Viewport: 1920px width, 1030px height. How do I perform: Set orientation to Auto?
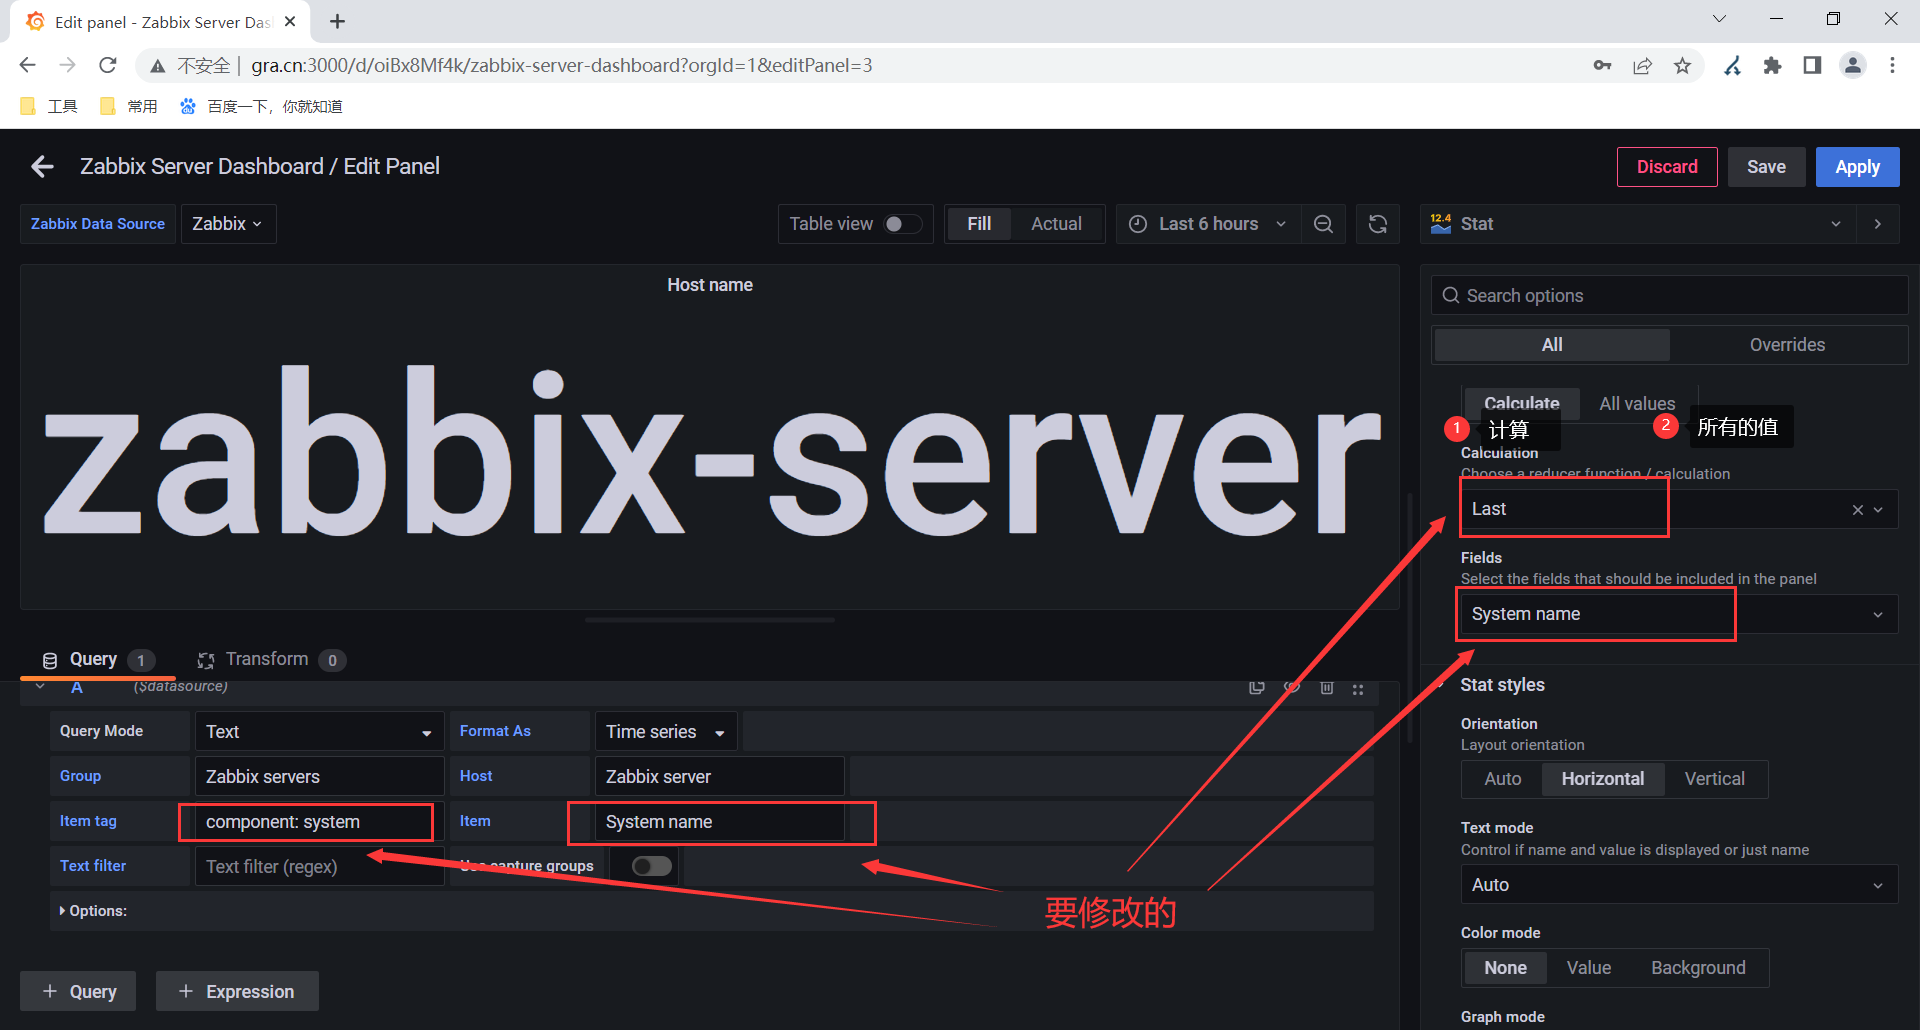coord(1502,779)
